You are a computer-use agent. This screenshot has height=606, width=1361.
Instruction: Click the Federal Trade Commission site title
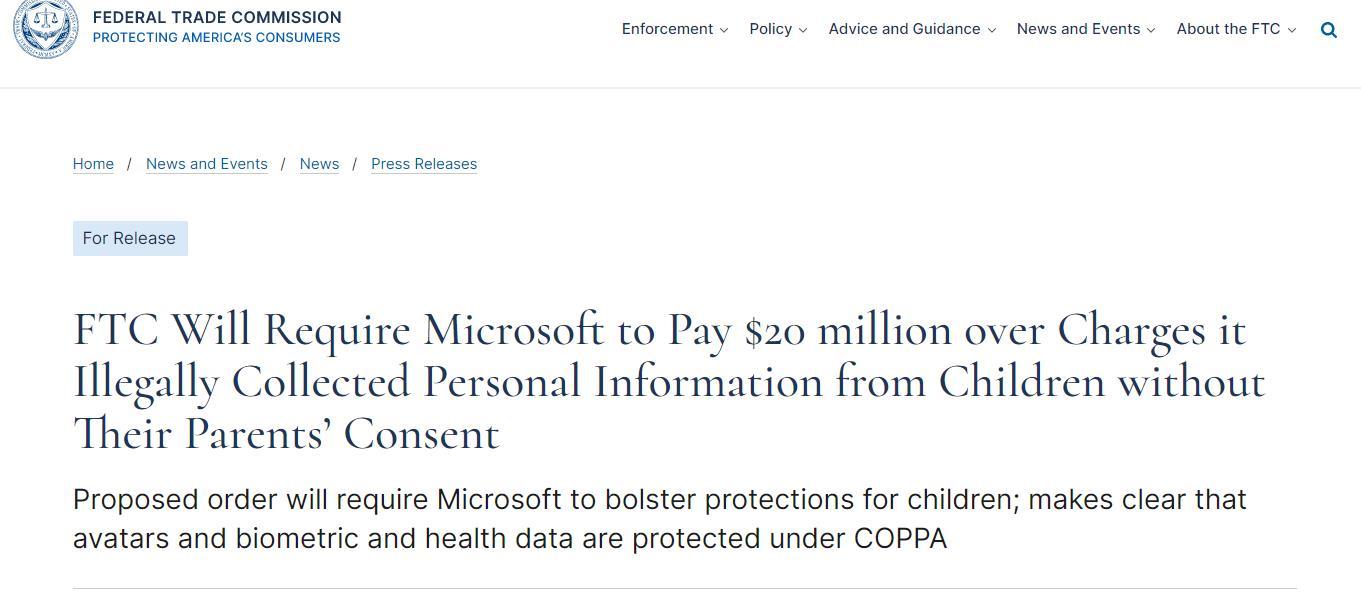point(217,17)
